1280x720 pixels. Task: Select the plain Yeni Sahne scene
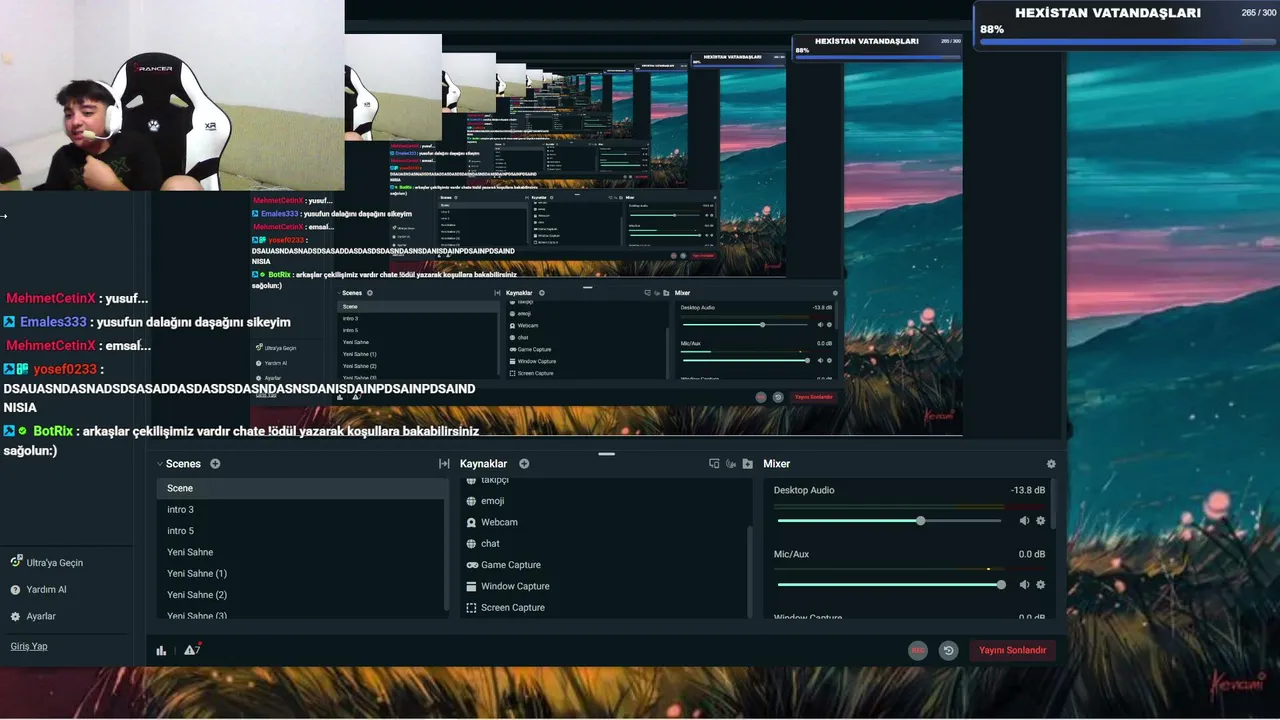(301, 552)
